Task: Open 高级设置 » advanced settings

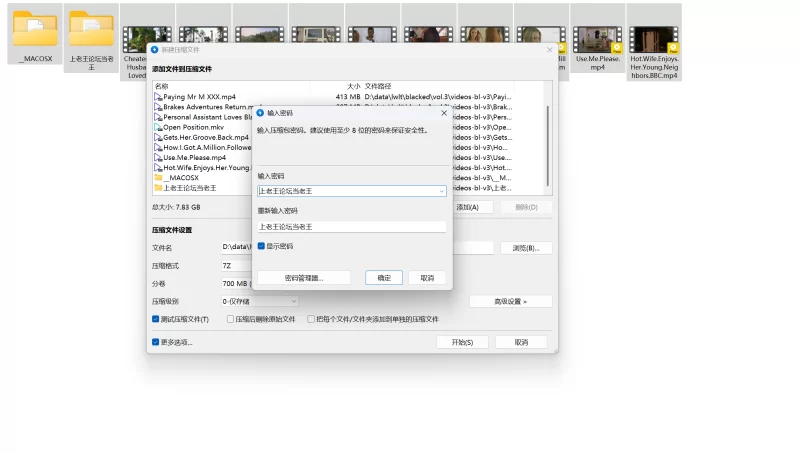Action: (x=511, y=301)
